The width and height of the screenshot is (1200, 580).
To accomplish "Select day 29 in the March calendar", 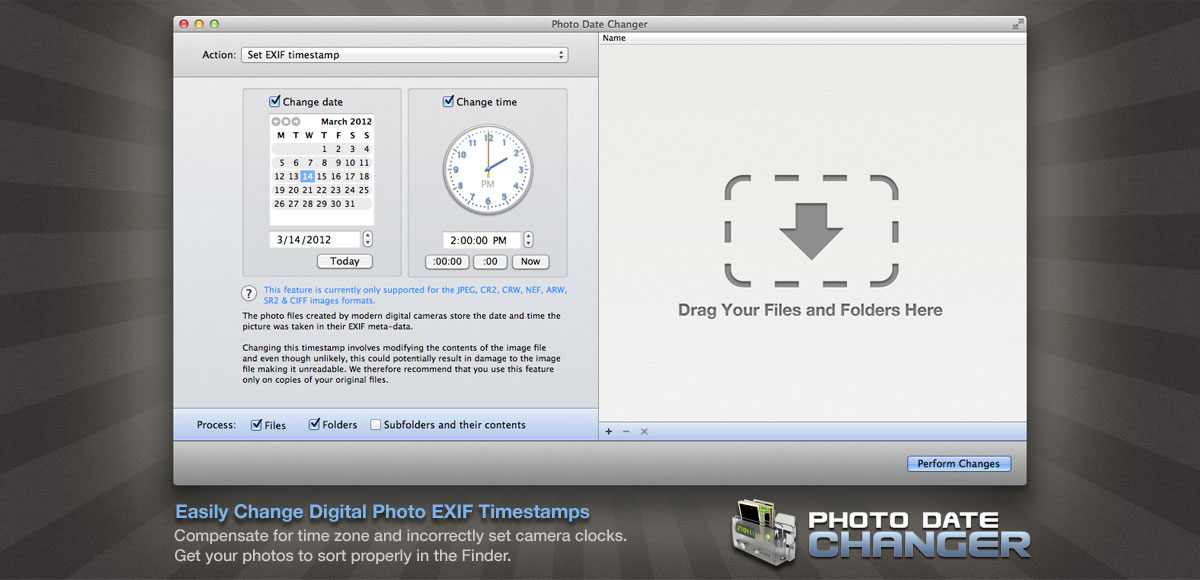I will click(322, 204).
